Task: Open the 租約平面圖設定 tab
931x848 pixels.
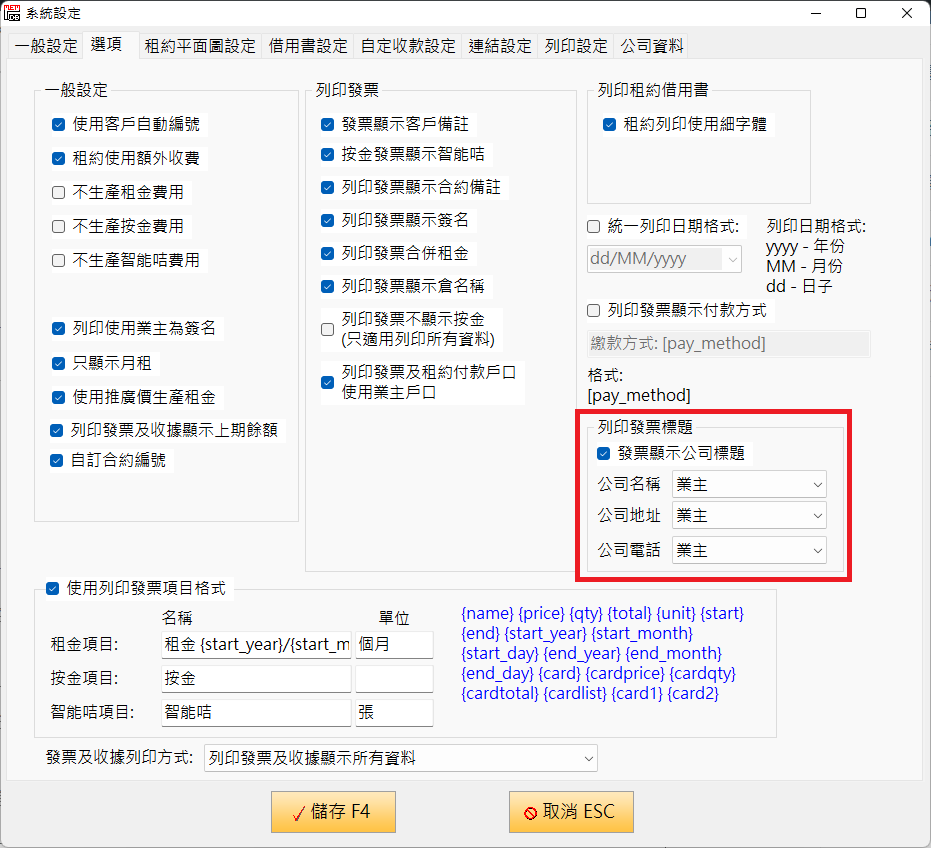Action: [200, 46]
